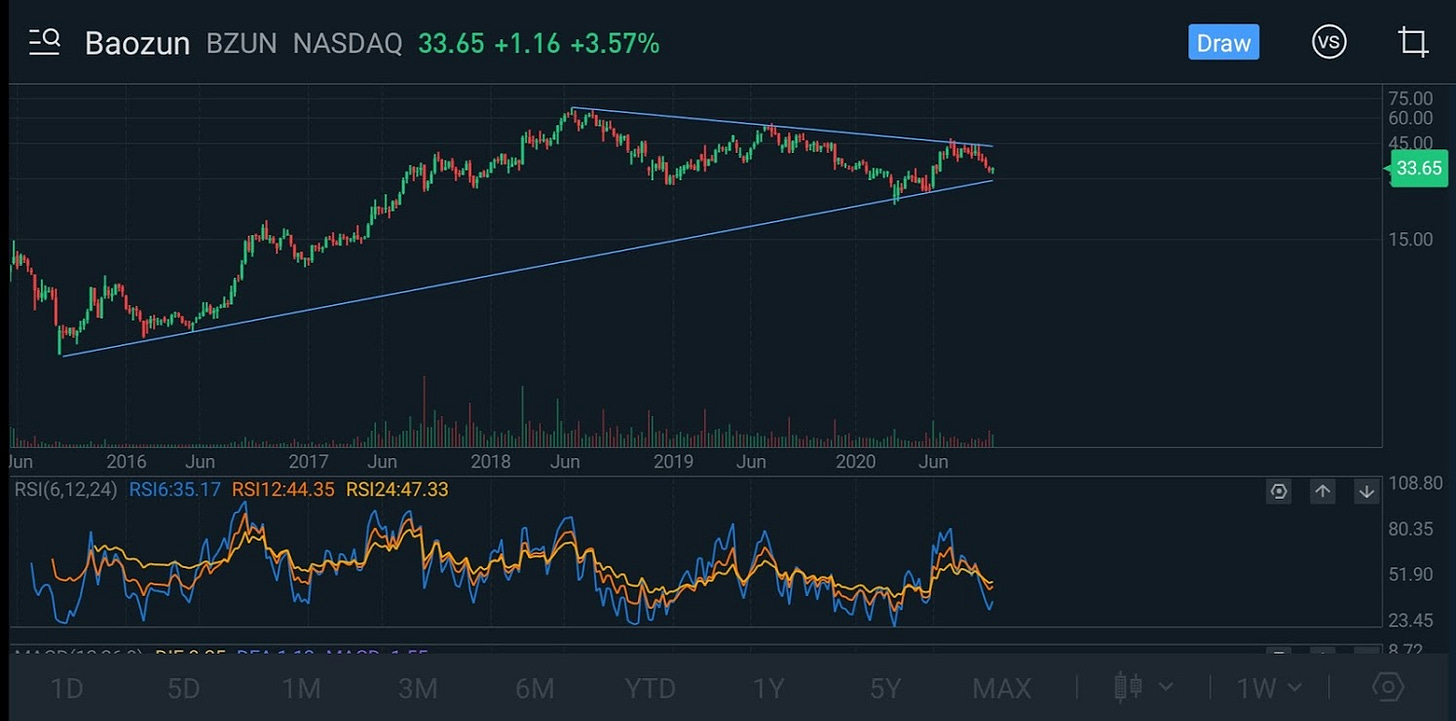Open chart settings hexagon icon
The height and width of the screenshot is (721, 1456).
[1387, 688]
